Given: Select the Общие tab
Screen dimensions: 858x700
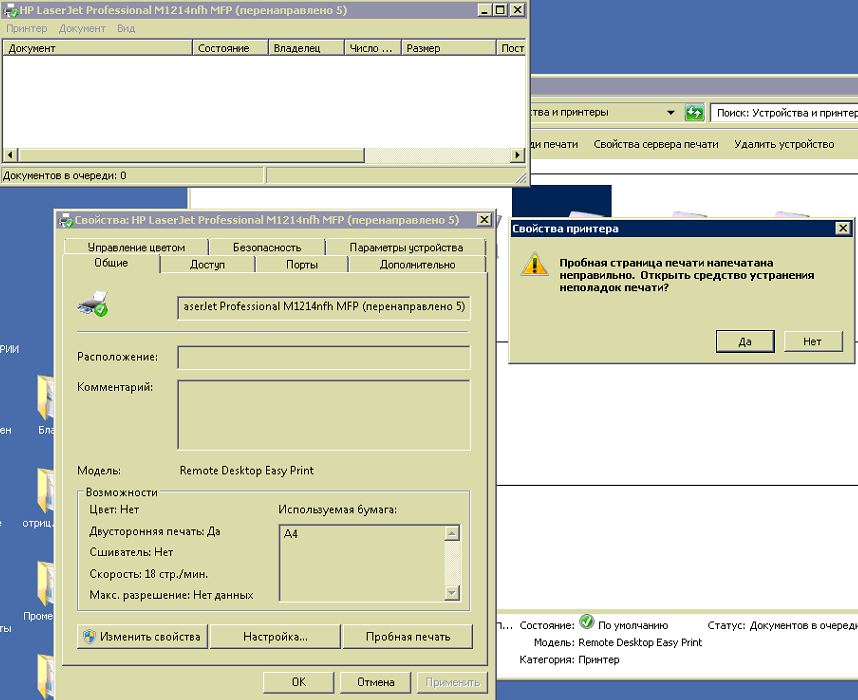Looking at the screenshot, I should 111,263.
